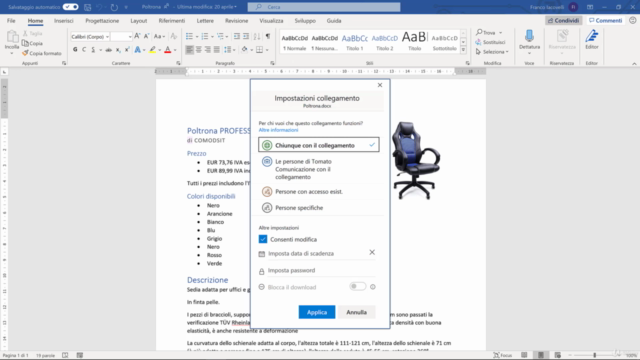Open the 'Seleziona' dropdown
The width and height of the screenshot is (640, 360).
[x=492, y=52]
